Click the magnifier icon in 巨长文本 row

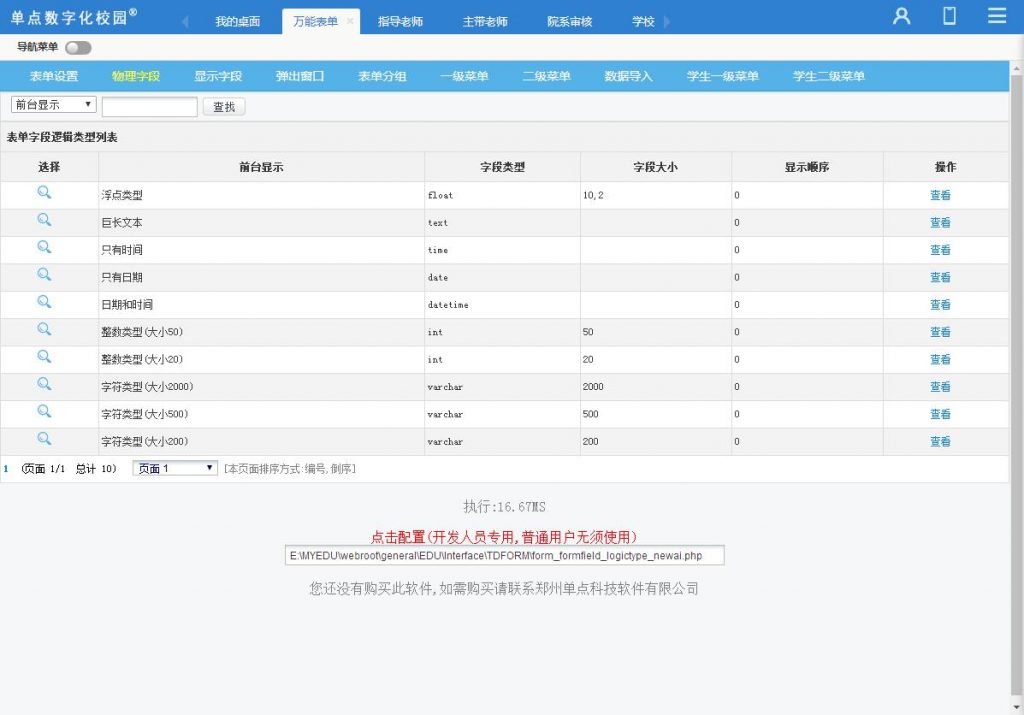44,219
